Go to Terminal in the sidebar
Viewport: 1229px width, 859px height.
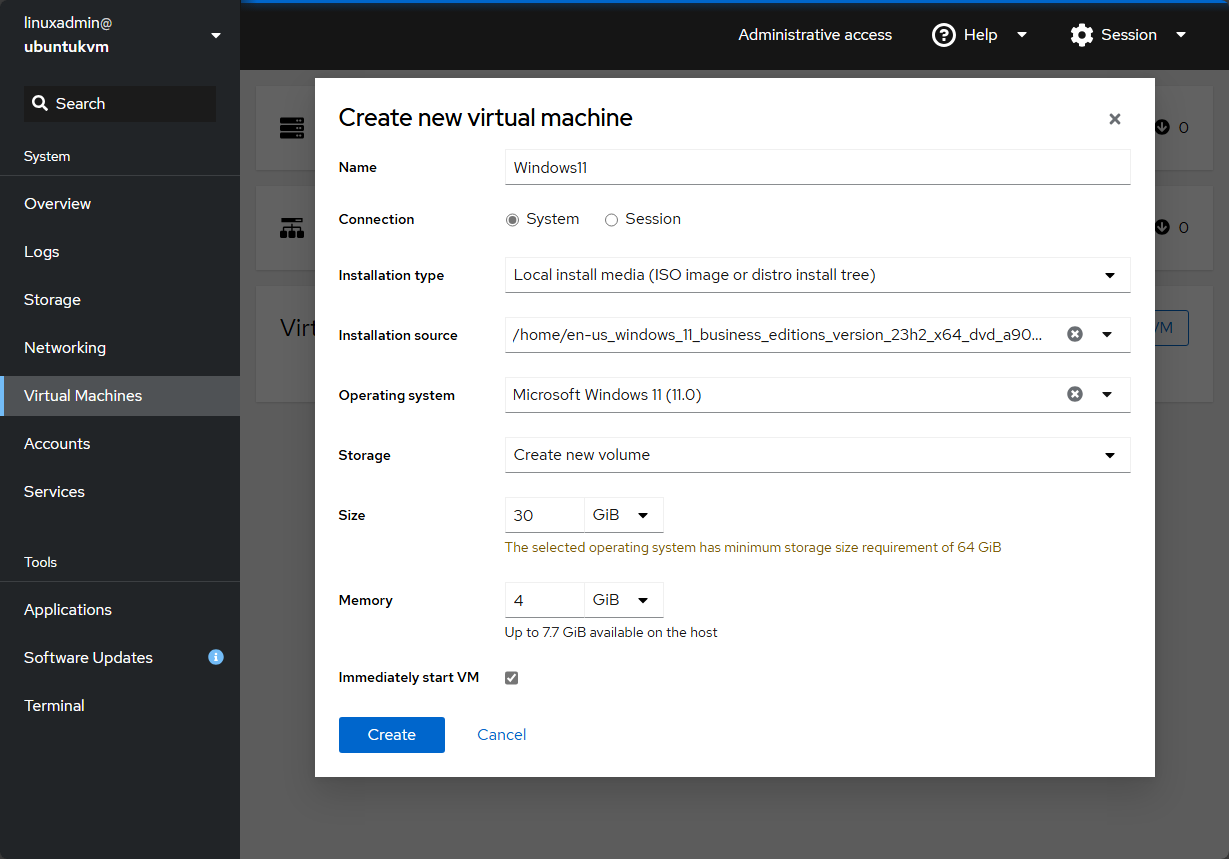(54, 706)
